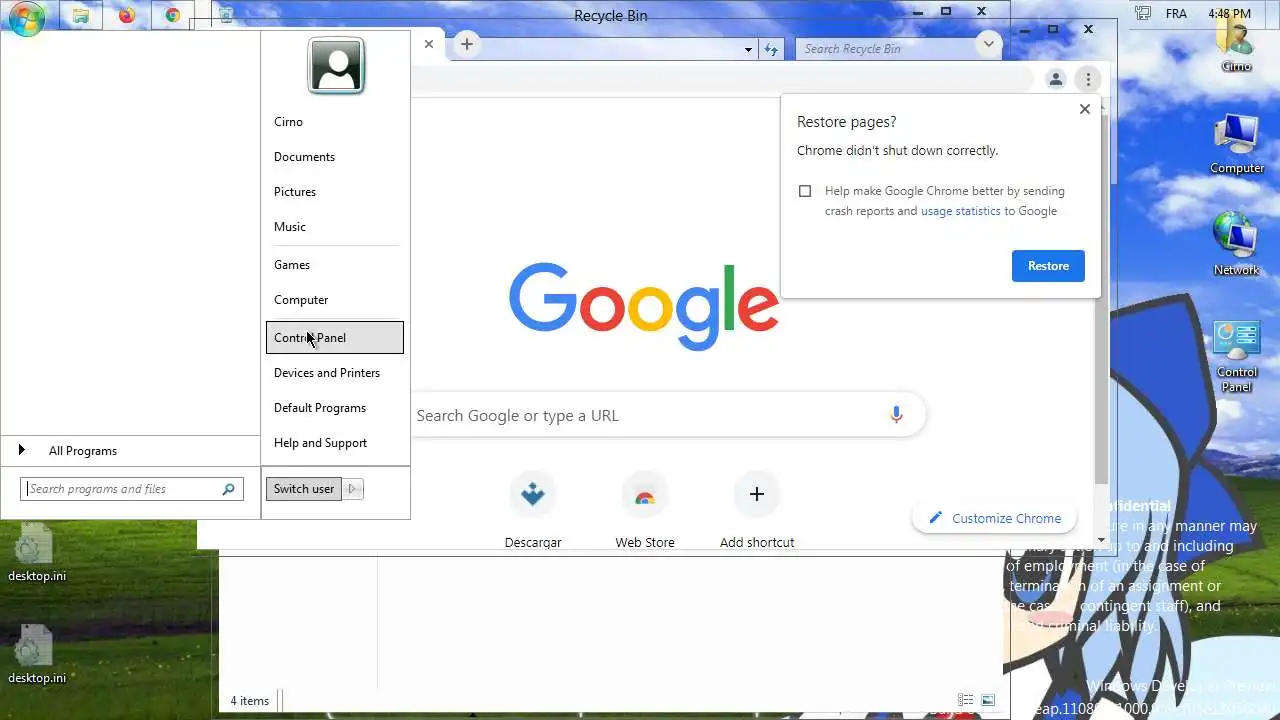Switch Recycle Bin to large icons view
This screenshot has width=1280, height=720.
[988, 700]
